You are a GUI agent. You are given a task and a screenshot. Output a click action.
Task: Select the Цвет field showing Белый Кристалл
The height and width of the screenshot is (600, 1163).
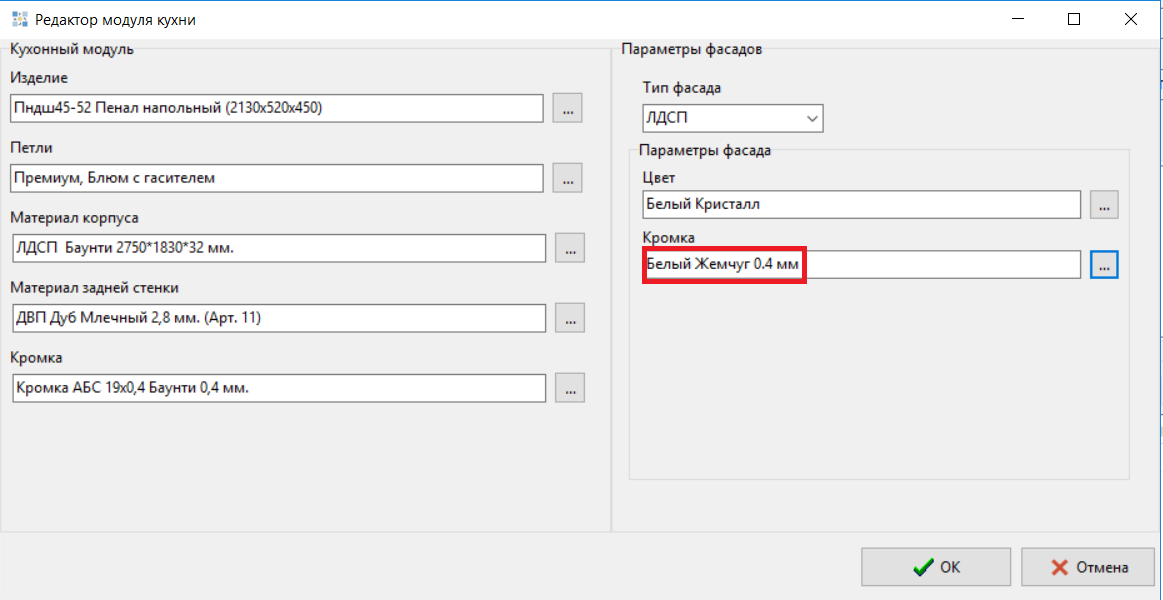(x=861, y=204)
